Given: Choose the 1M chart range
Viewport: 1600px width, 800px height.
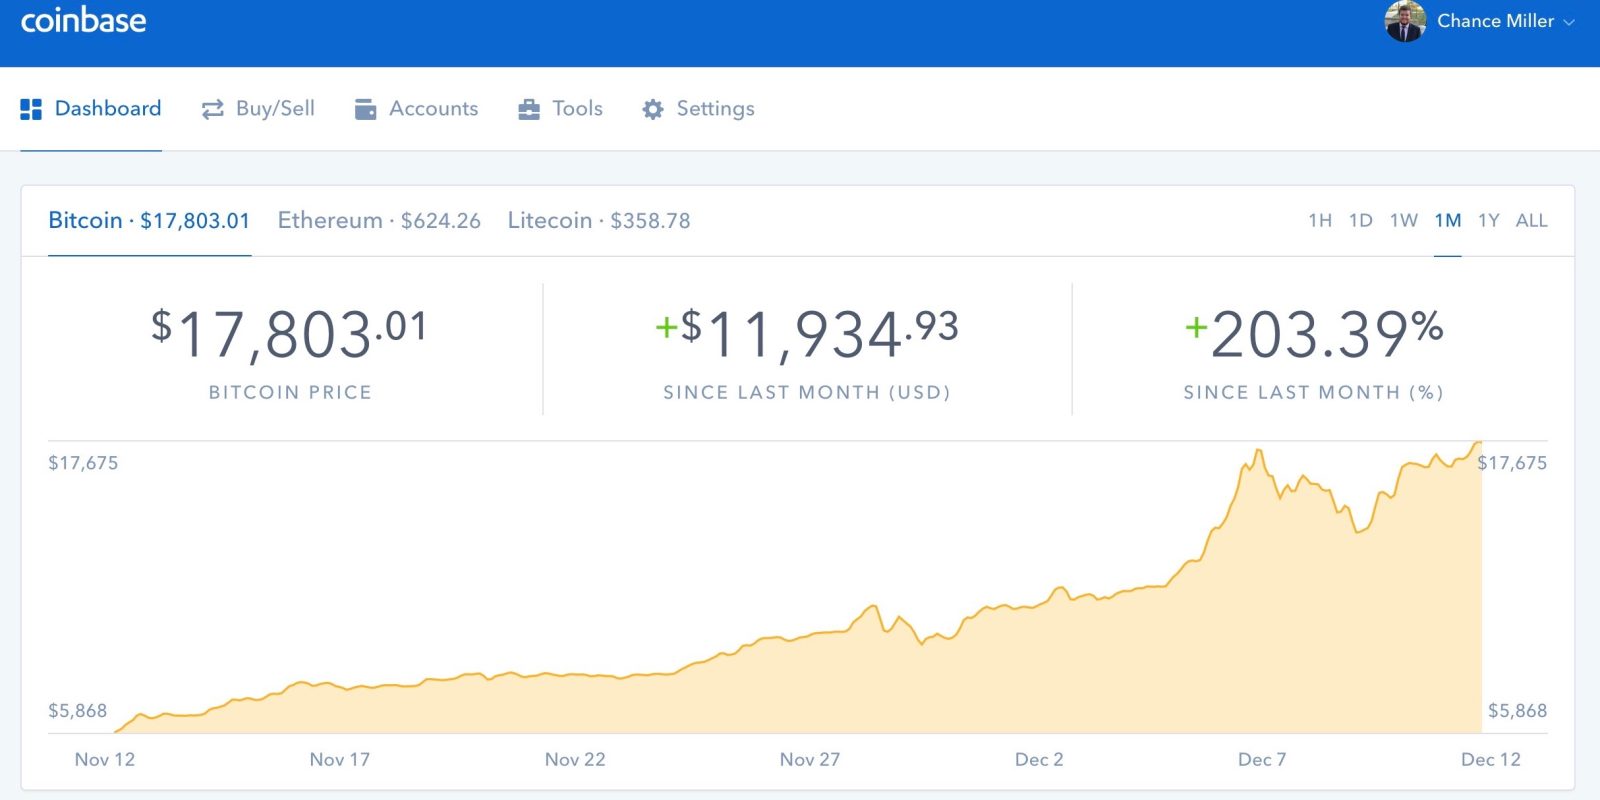Looking at the screenshot, I should (x=1447, y=220).
